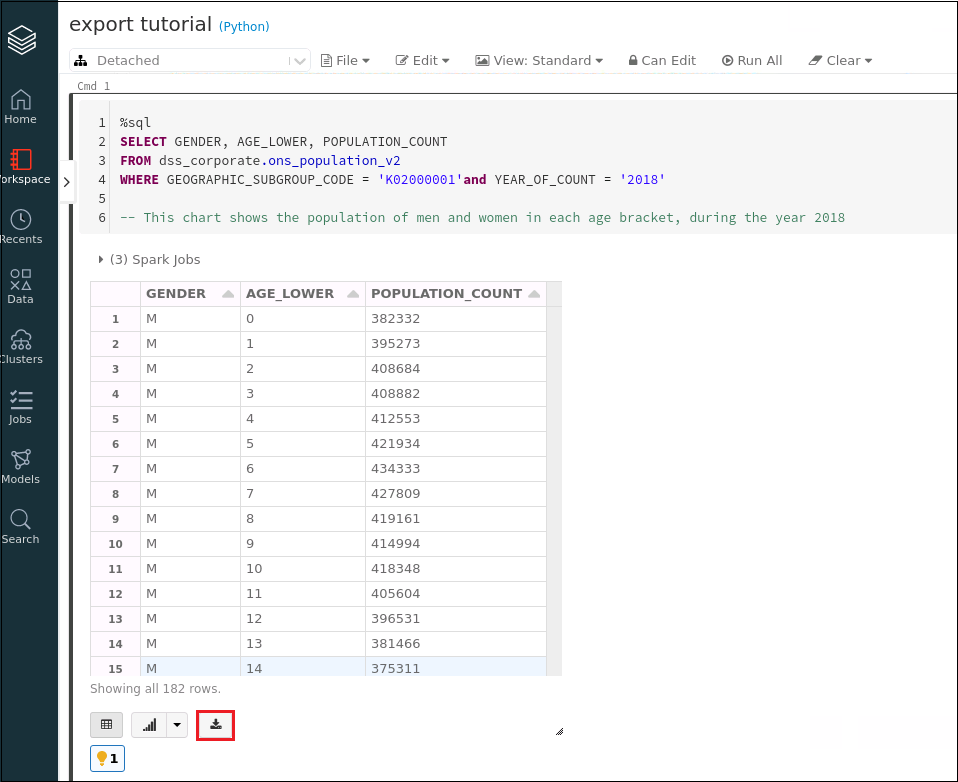This screenshot has height=782, width=958.
Task: Sort by the POPULATION_COUNT column arrow
Action: 535,294
